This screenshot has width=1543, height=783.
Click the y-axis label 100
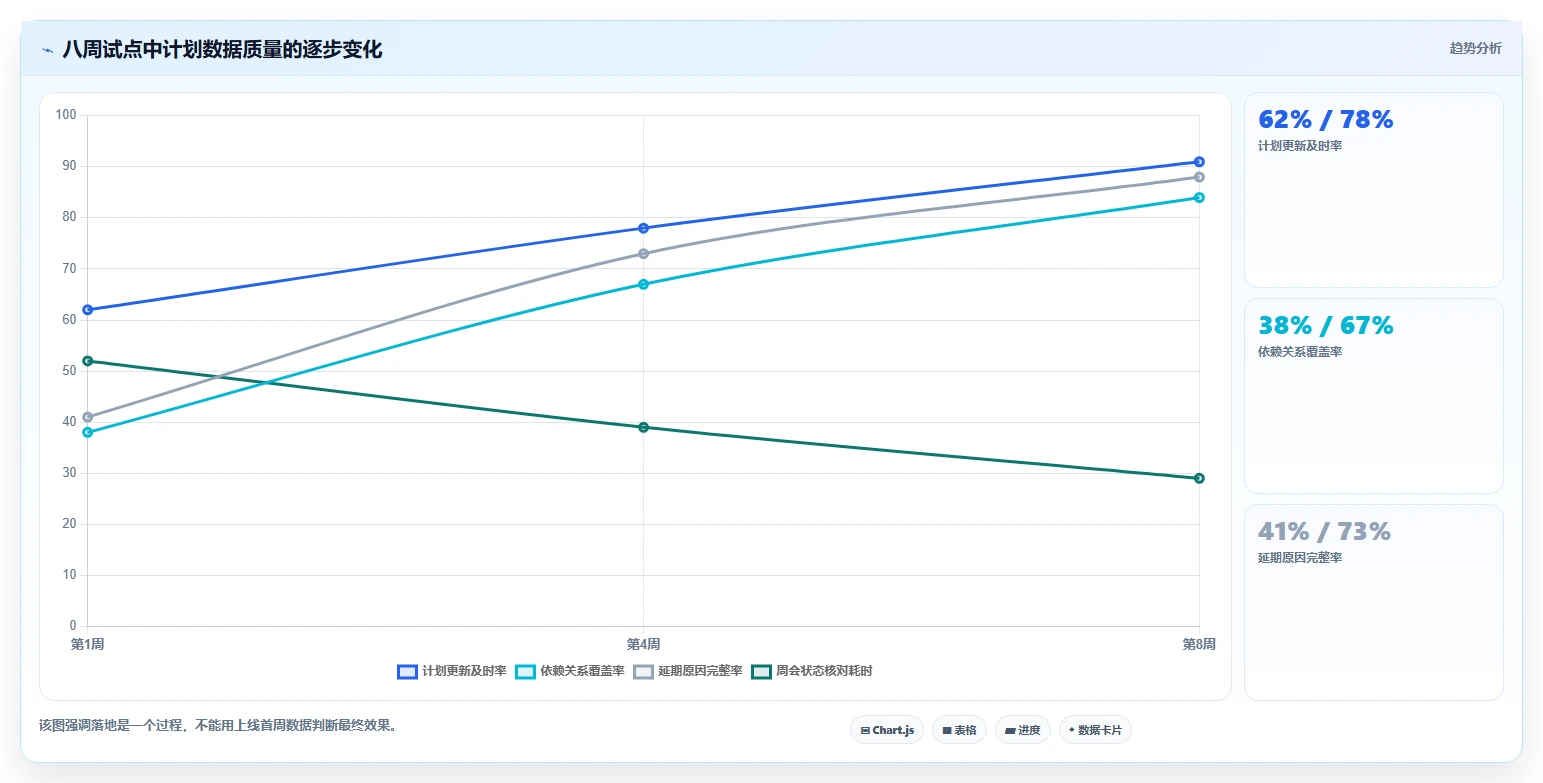[66, 115]
